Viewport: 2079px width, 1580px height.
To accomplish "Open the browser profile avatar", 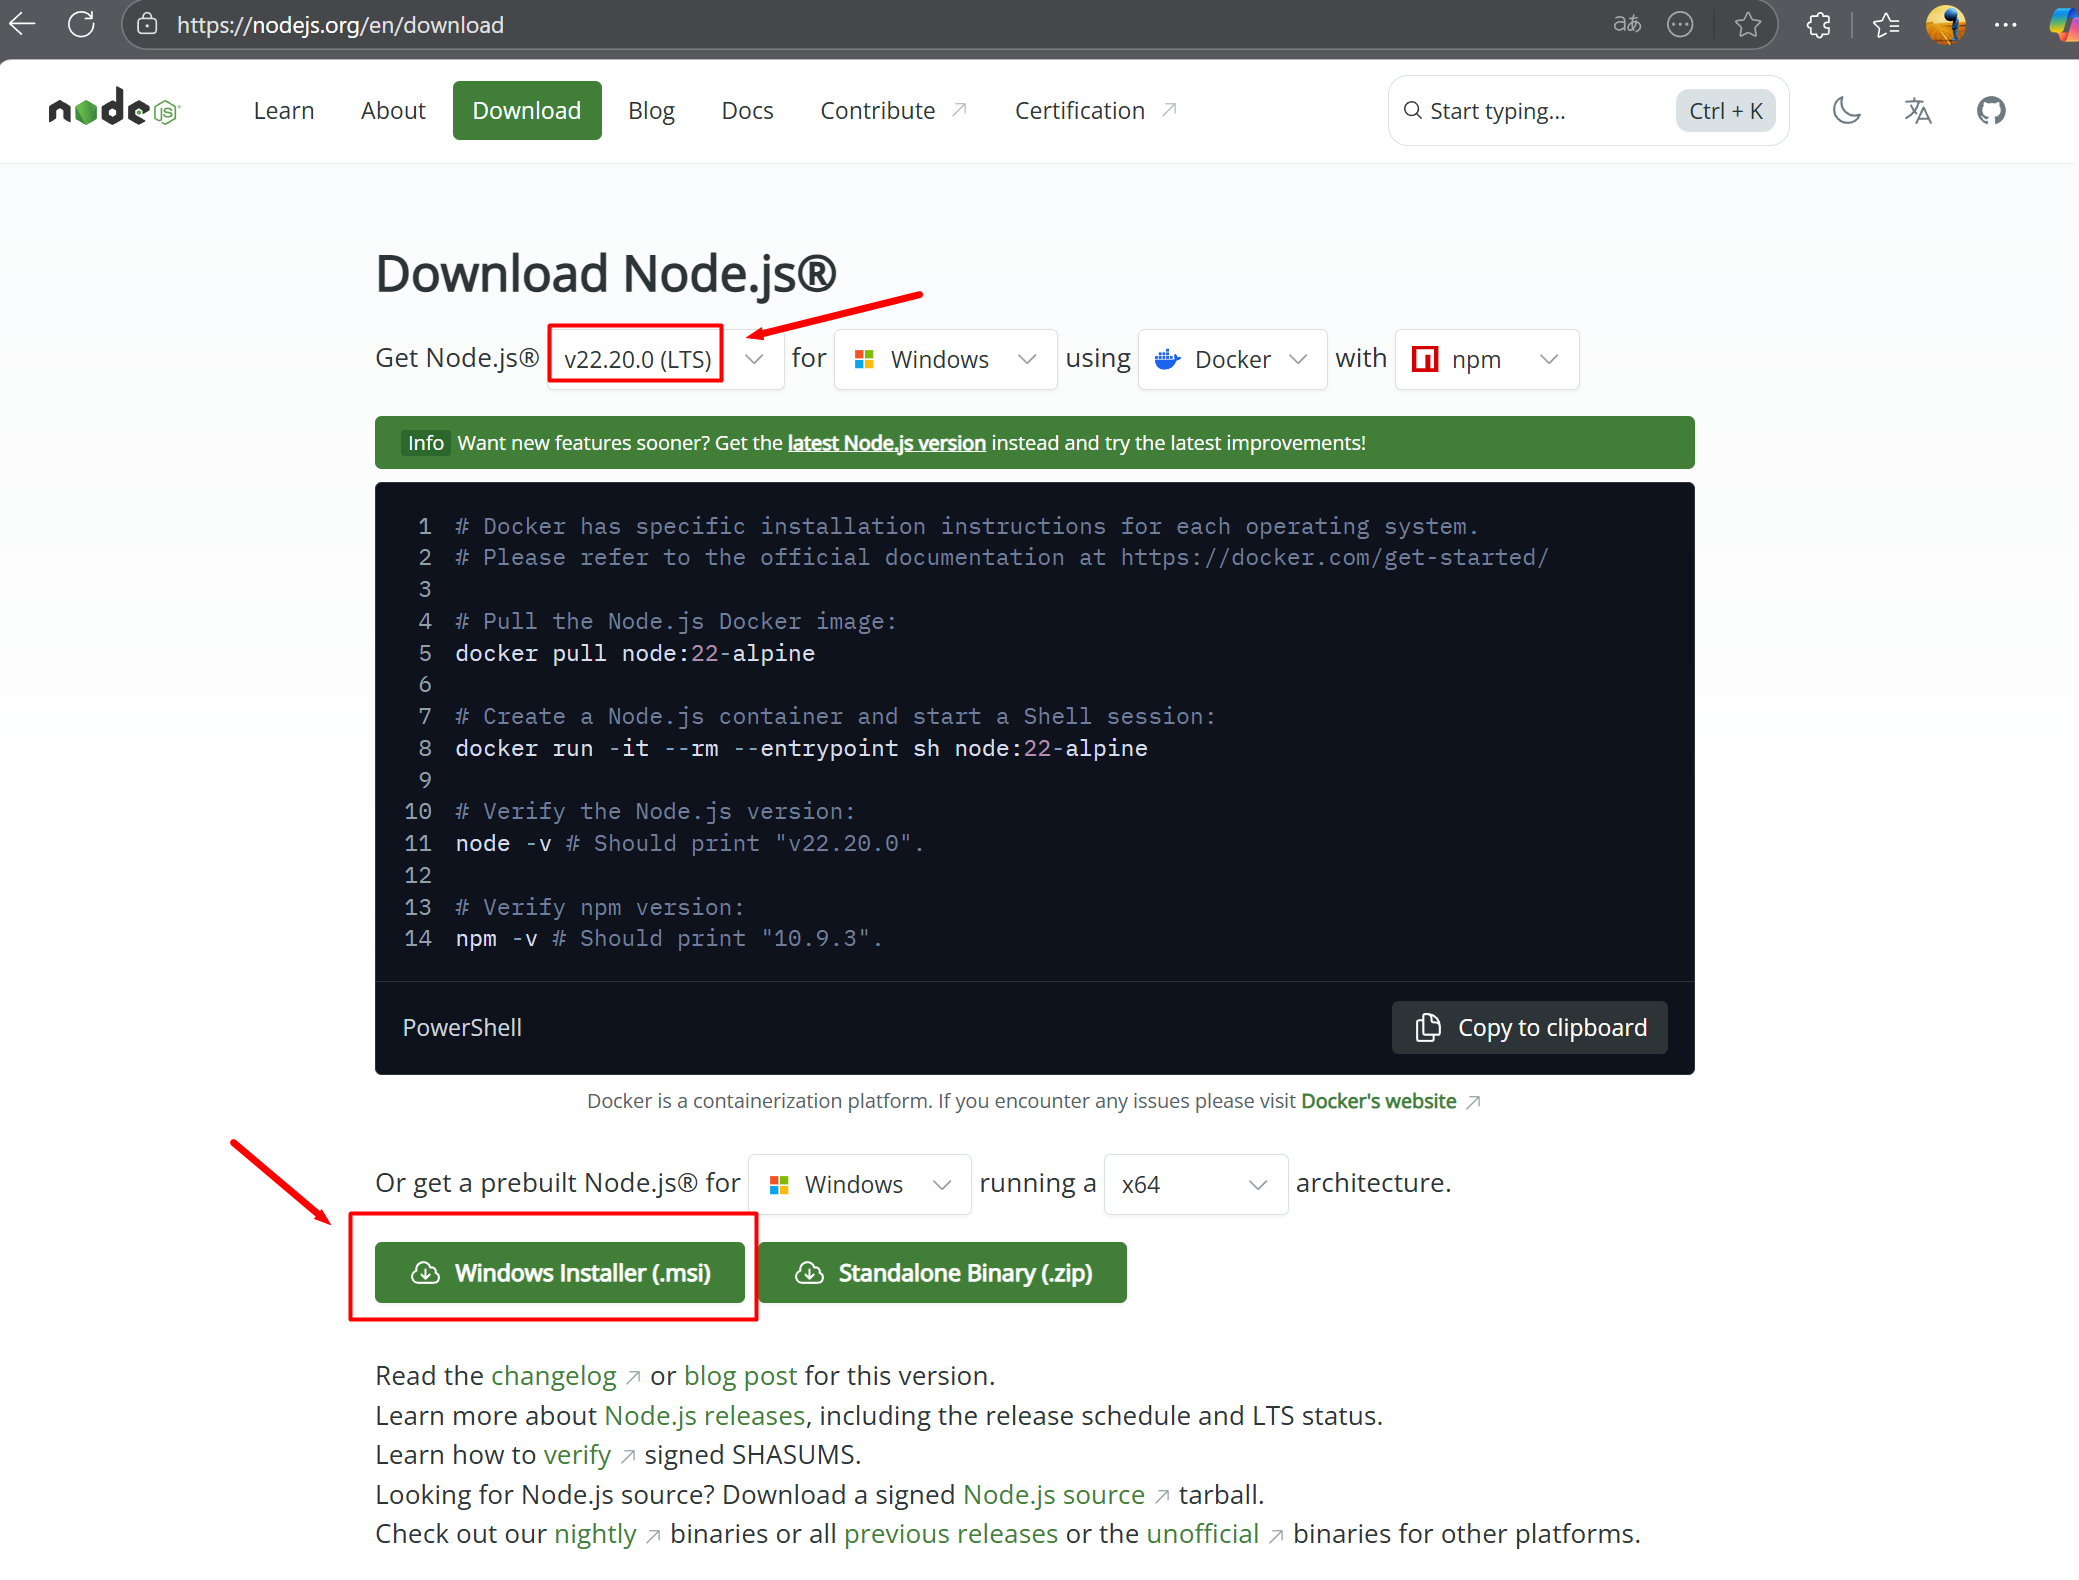I will 1946,24.
